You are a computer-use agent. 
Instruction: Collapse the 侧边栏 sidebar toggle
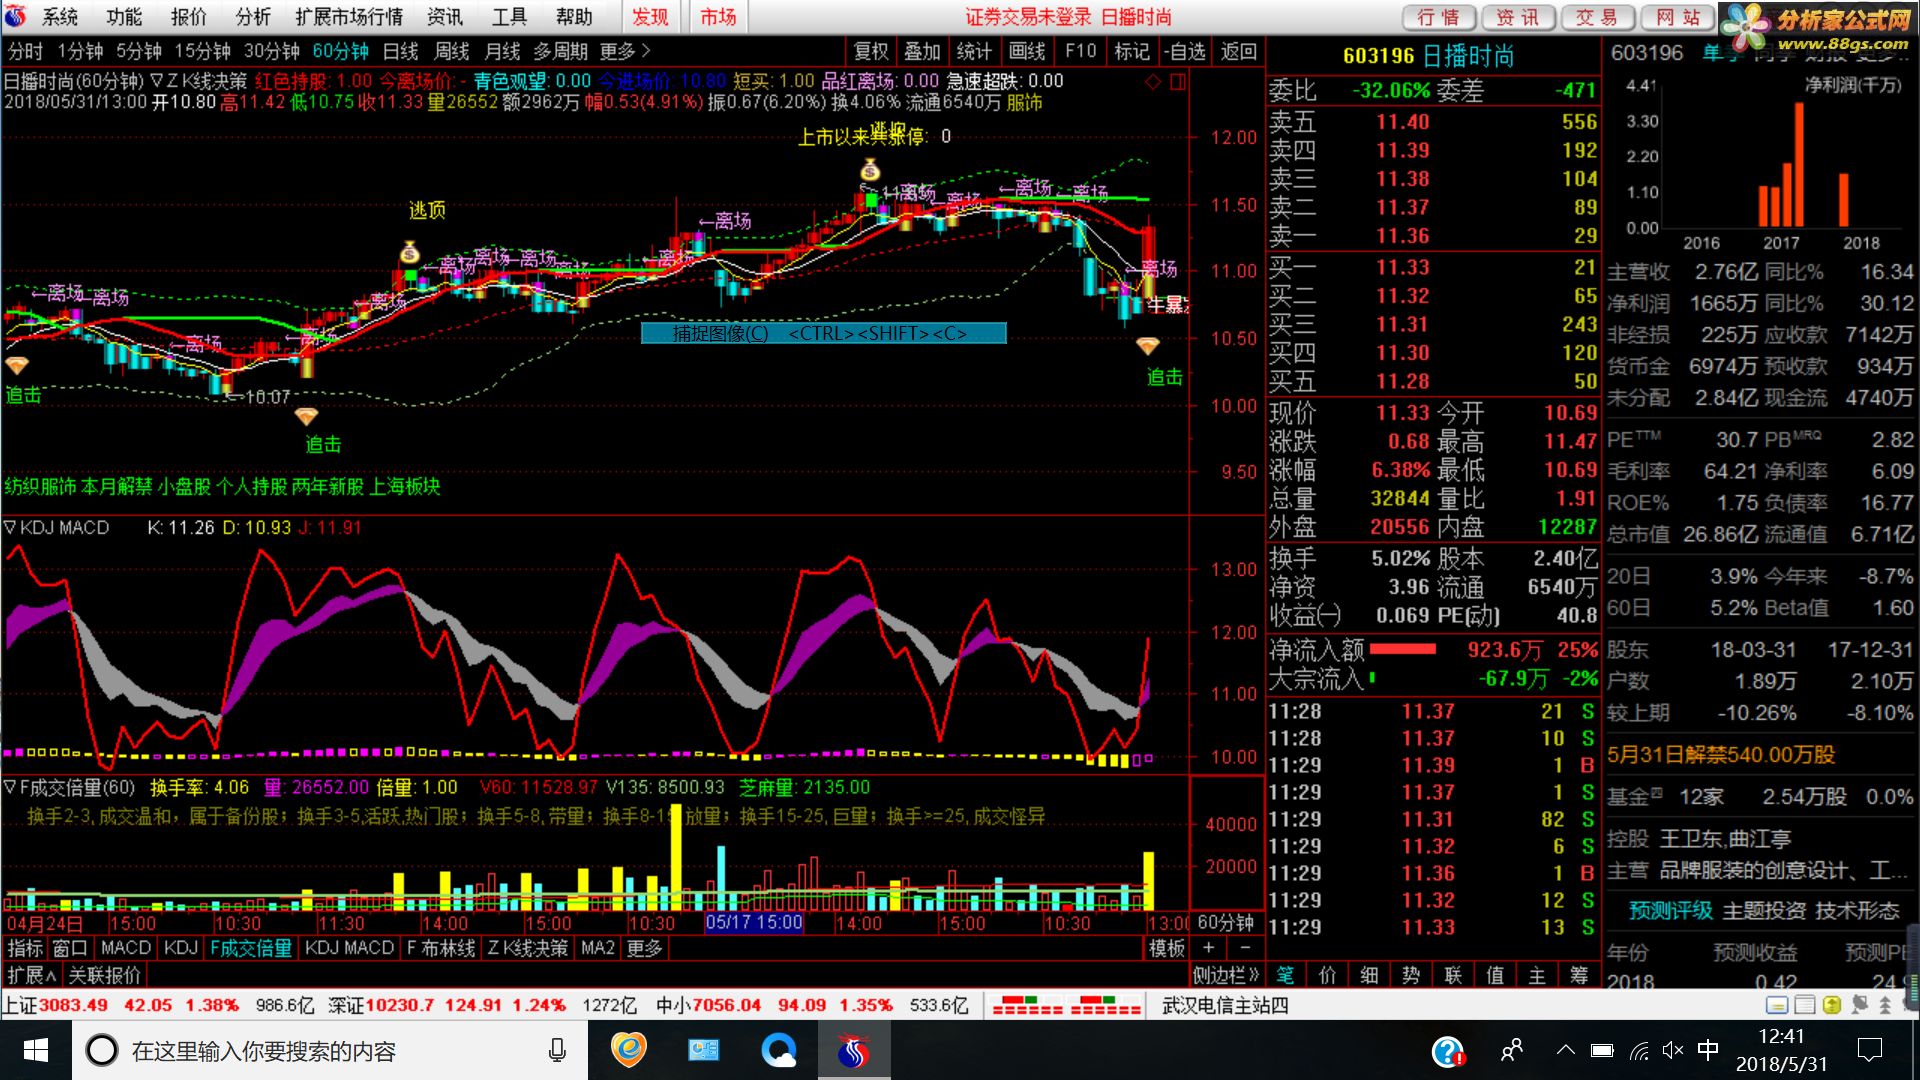(1225, 975)
